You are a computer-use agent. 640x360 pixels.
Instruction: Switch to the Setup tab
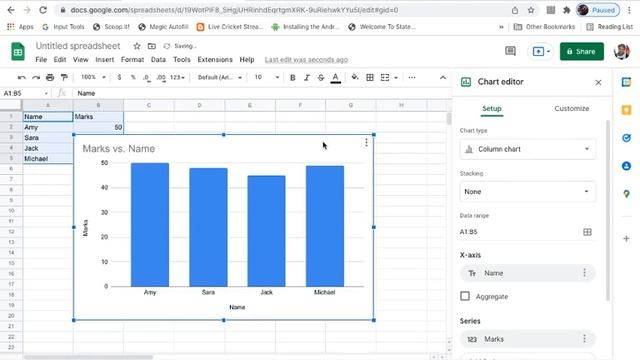tap(492, 109)
